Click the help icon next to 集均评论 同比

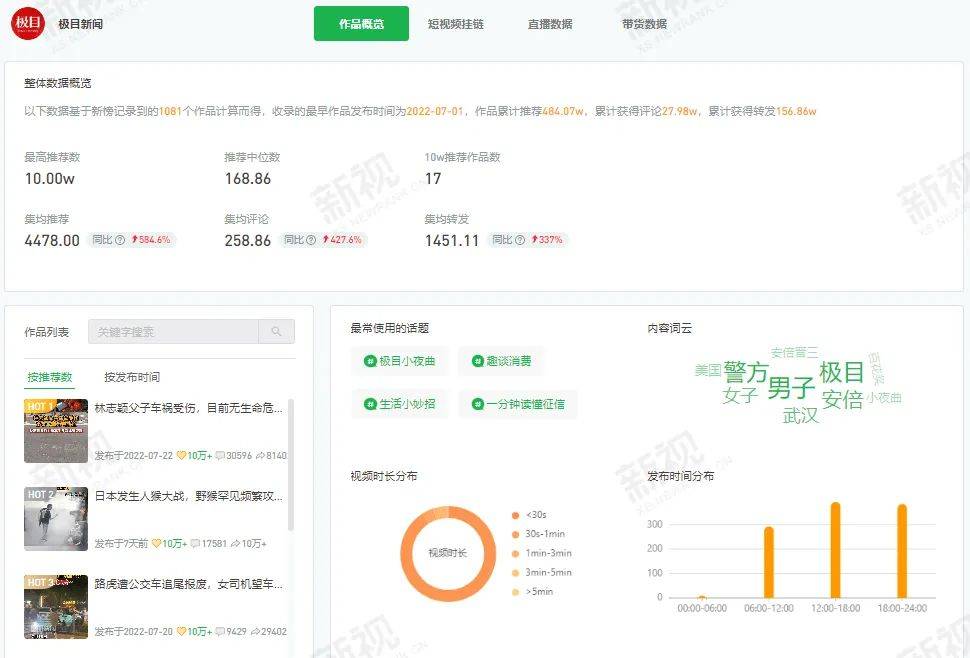(x=311, y=240)
